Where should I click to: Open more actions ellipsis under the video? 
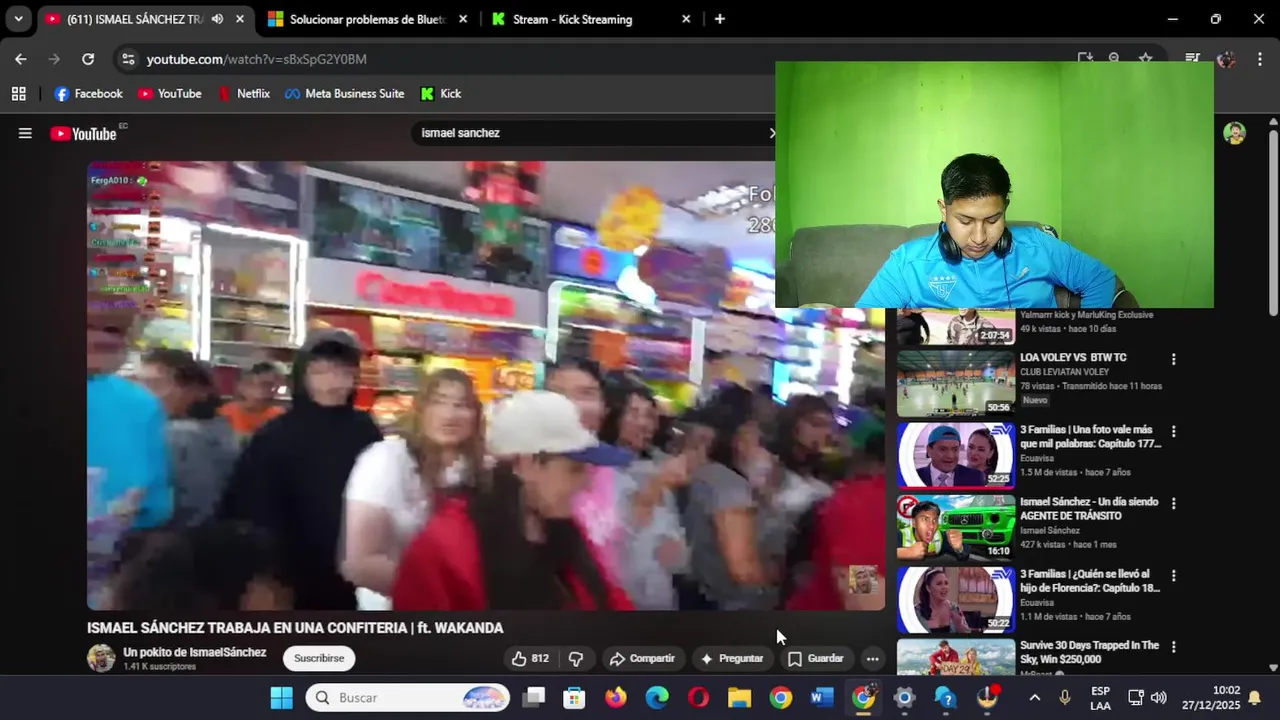(x=872, y=658)
